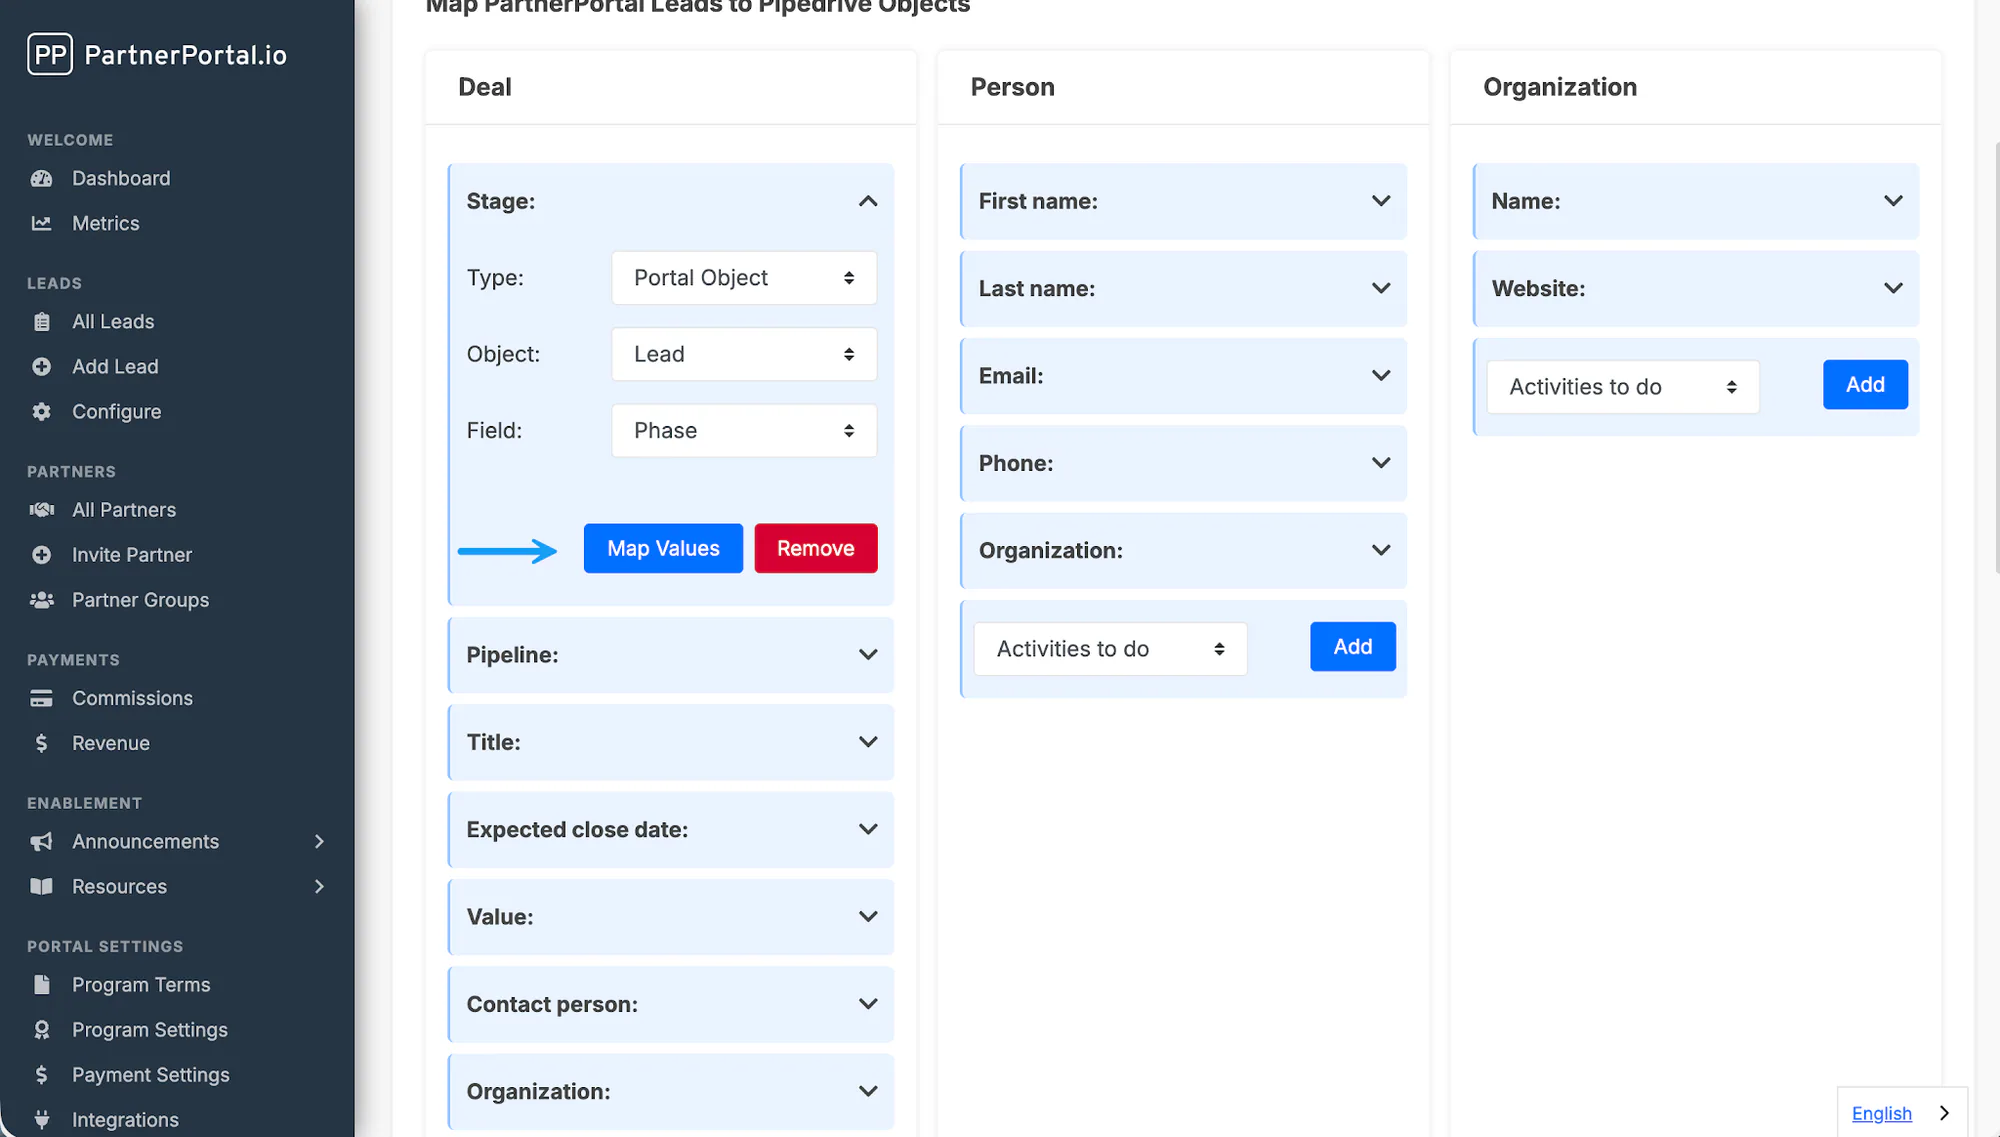Open the Field dropdown showing Phase
This screenshot has width=2000, height=1137.
point(744,431)
